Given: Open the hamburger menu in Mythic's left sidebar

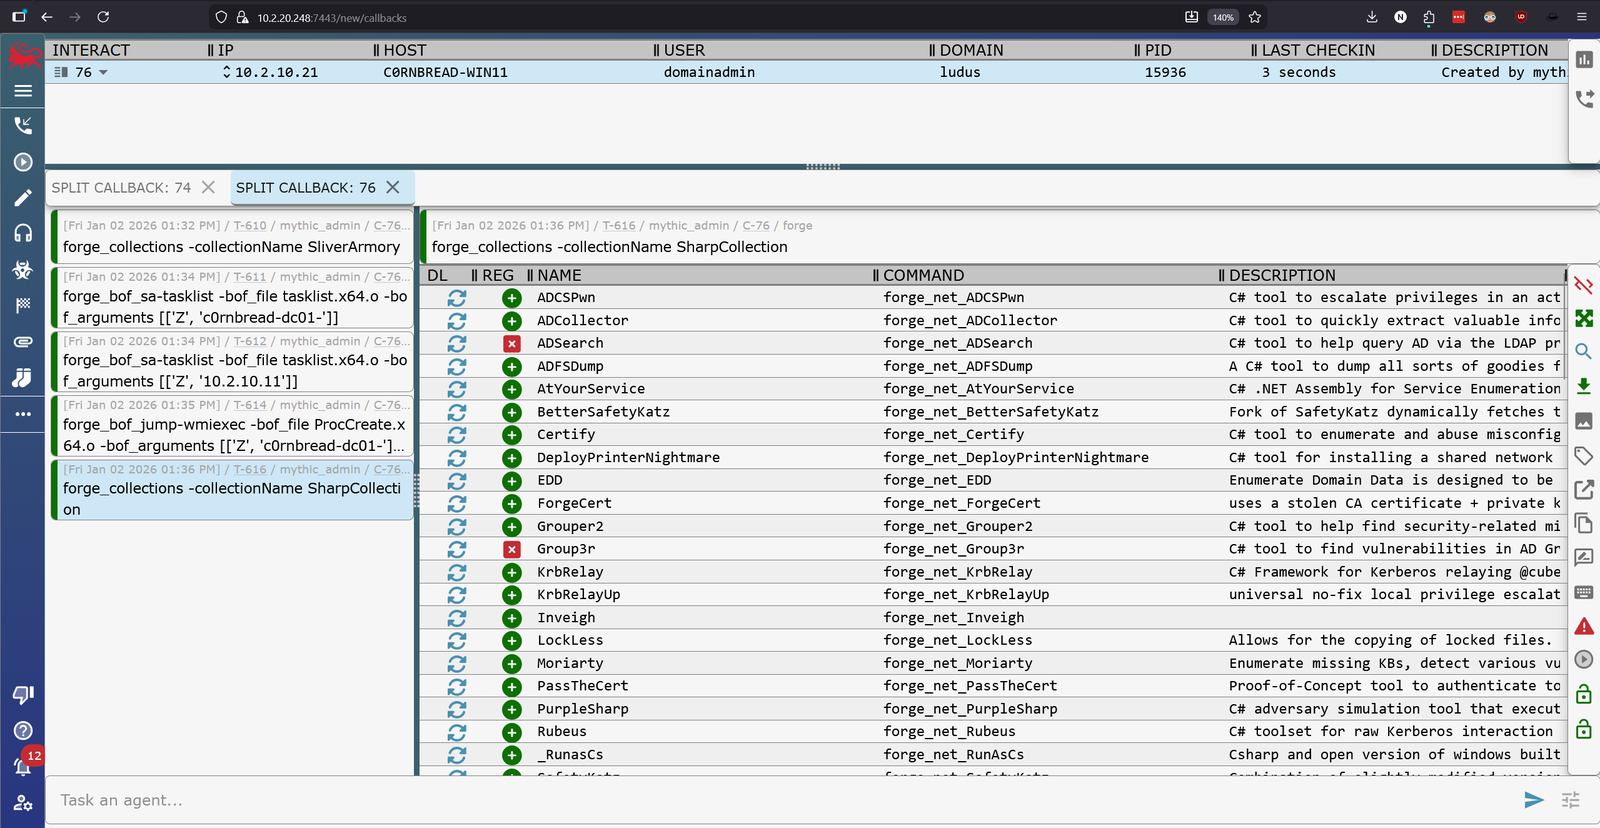Looking at the screenshot, I should (x=23, y=91).
